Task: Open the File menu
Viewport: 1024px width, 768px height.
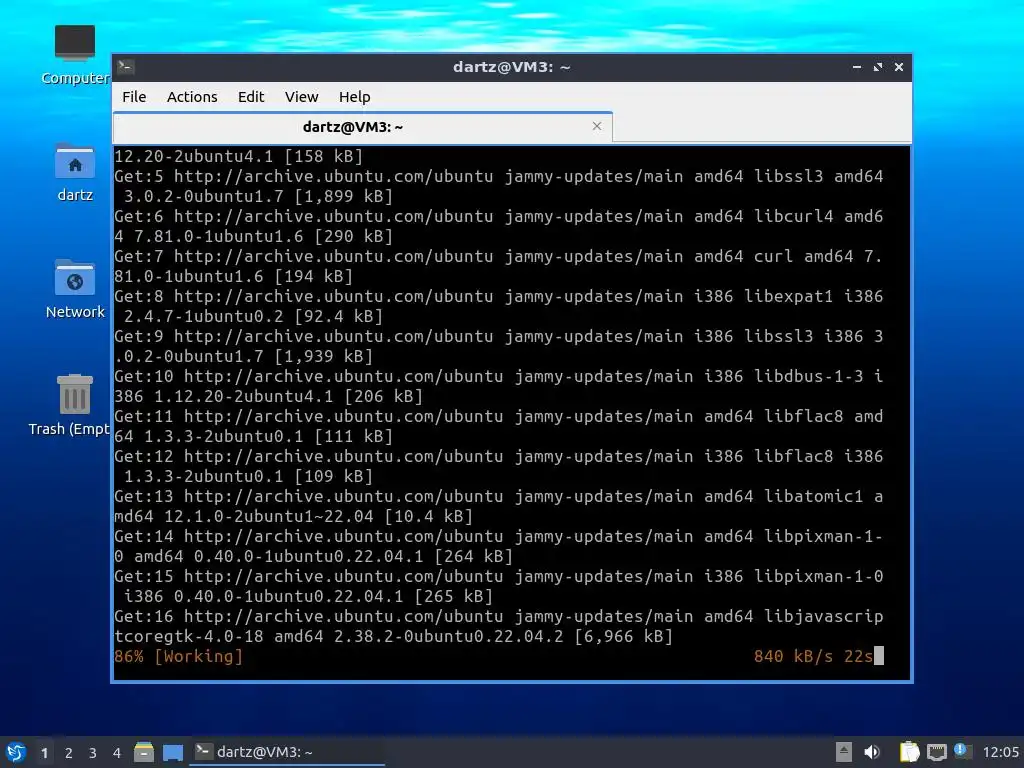Action: (134, 97)
